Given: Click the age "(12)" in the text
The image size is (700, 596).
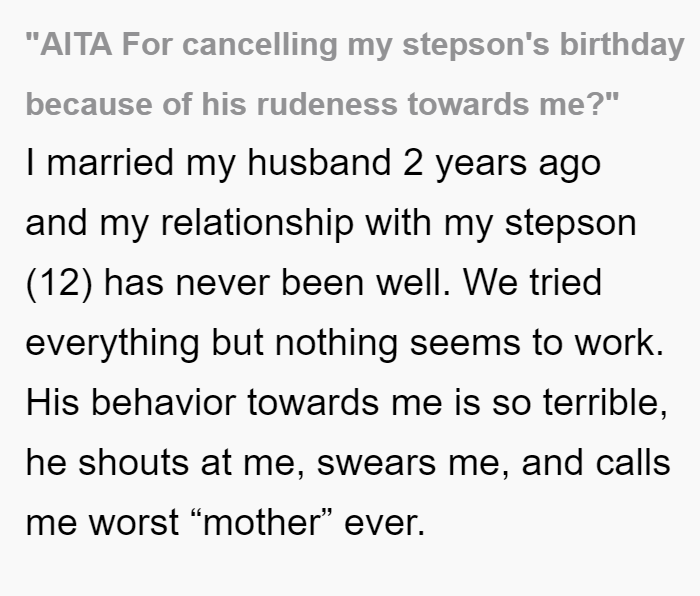Looking at the screenshot, I should tap(59, 283).
